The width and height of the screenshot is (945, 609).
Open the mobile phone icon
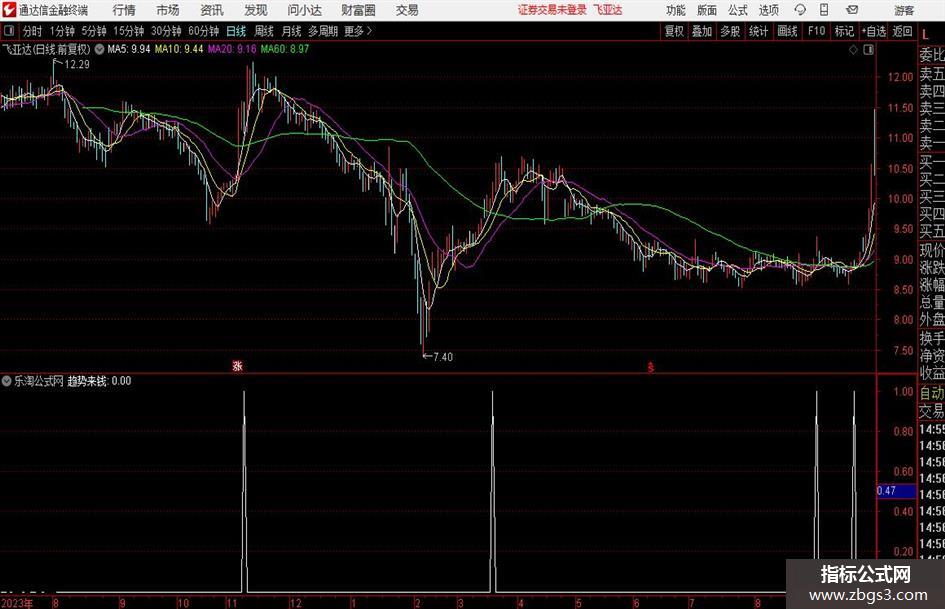[x=824, y=10]
